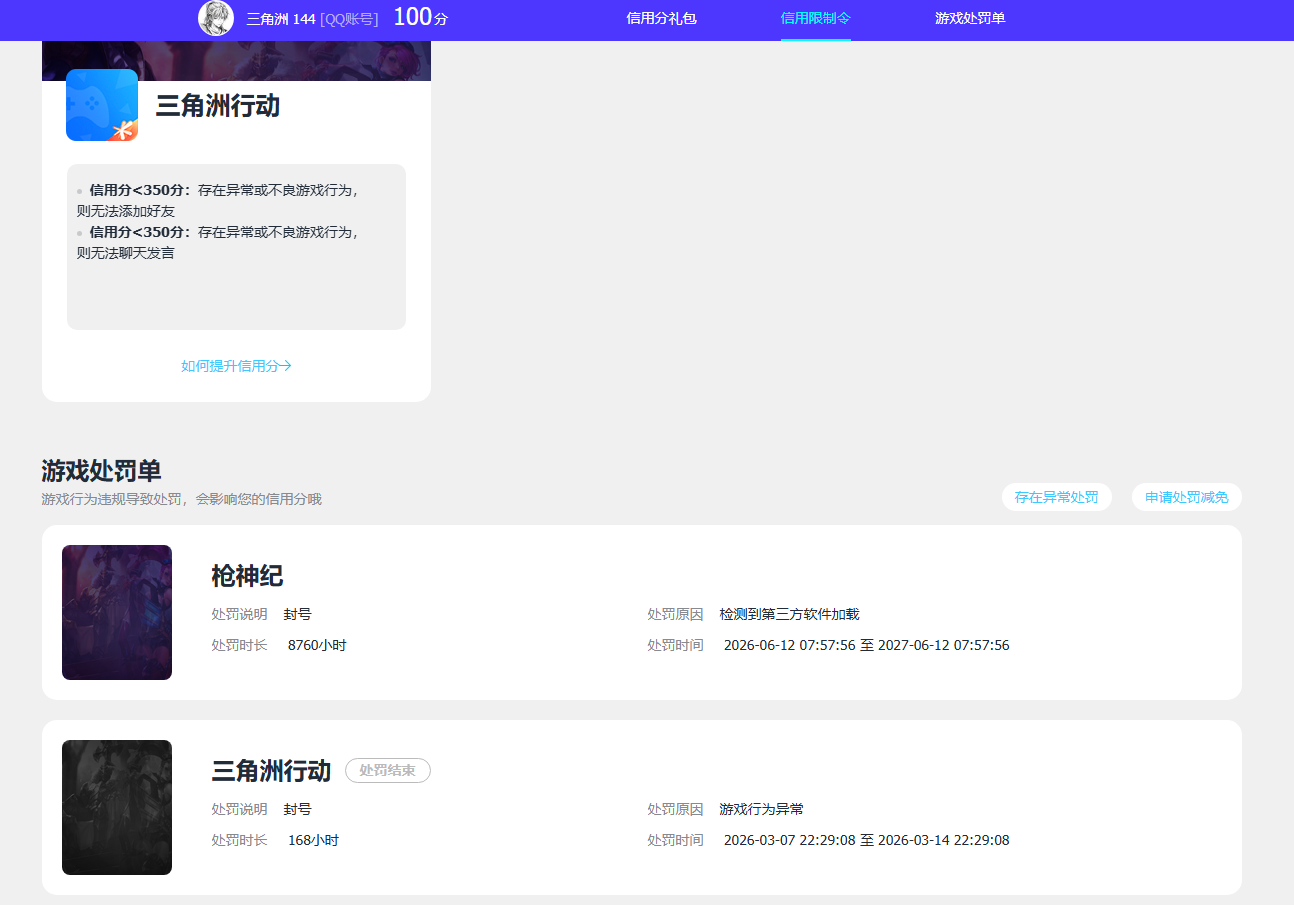Click the 三角洲行动 game app icon
This screenshot has height=905, width=1294.
coord(102,105)
